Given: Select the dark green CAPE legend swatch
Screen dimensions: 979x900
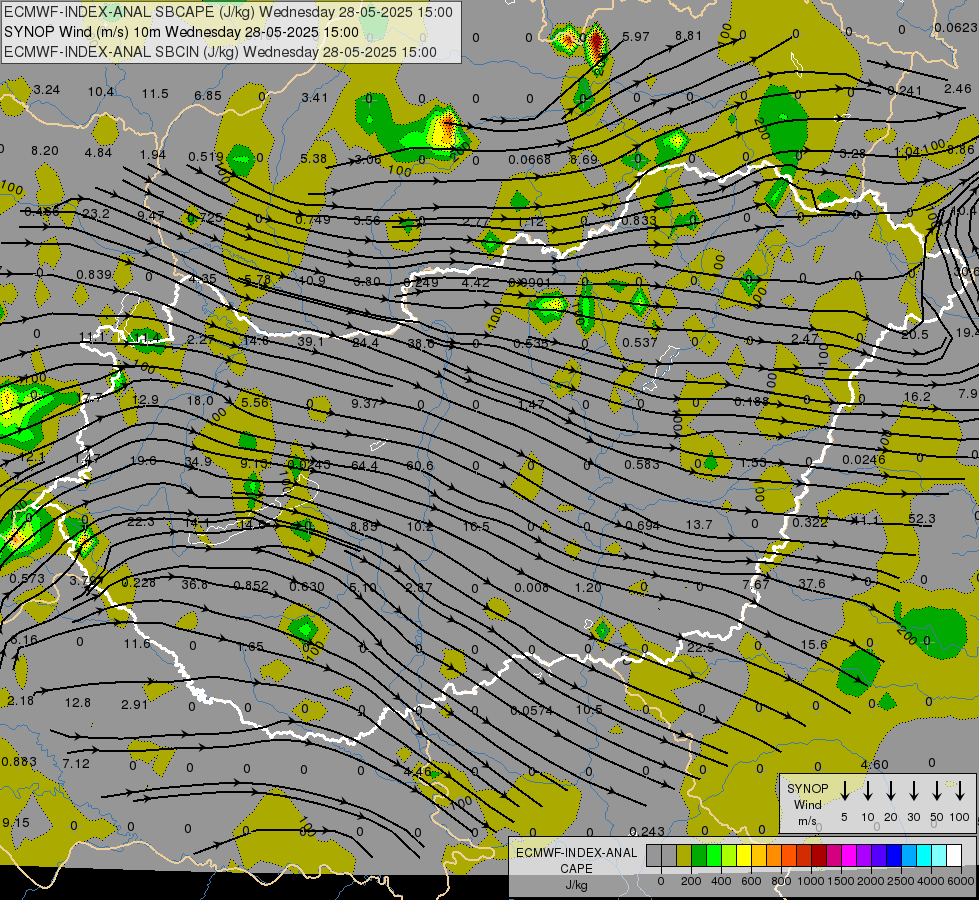Looking at the screenshot, I should point(699,855).
